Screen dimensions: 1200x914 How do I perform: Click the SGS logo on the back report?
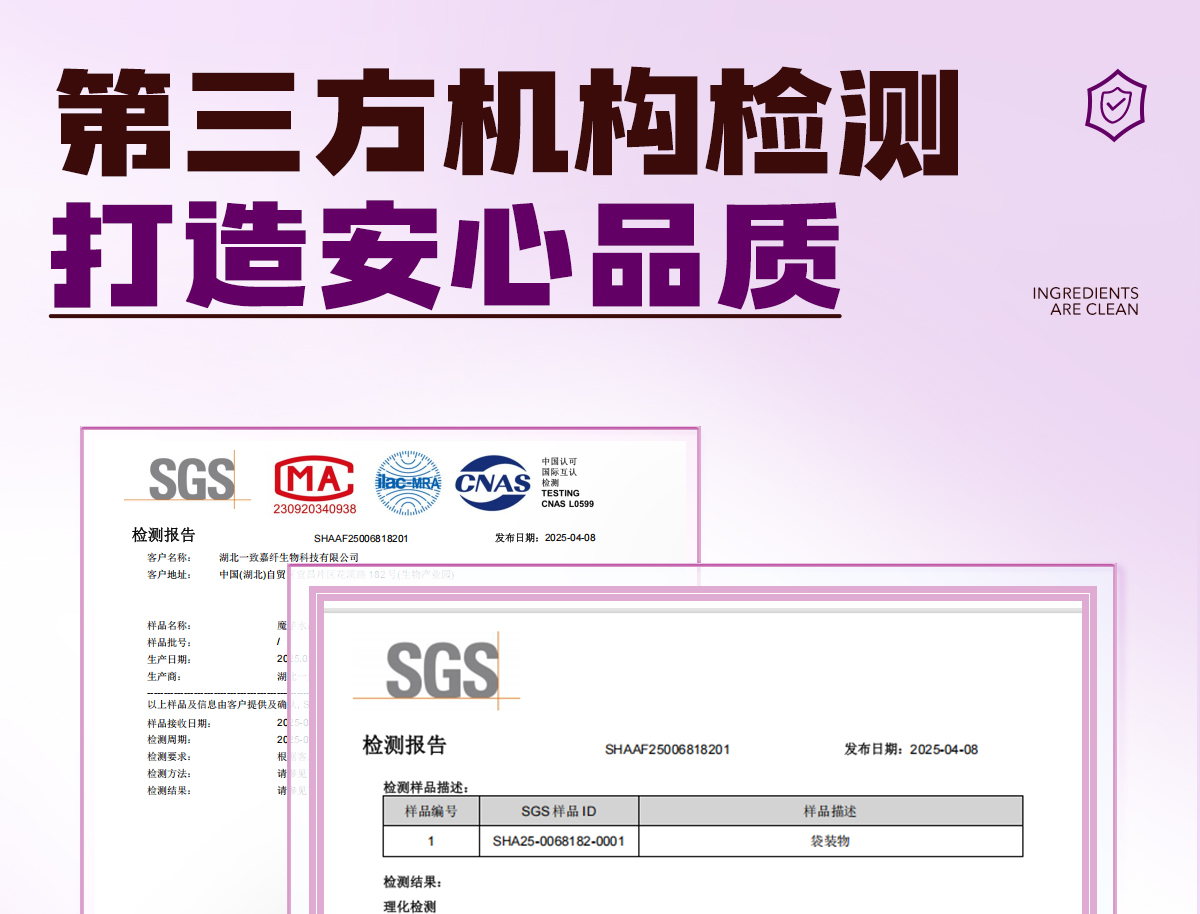[x=190, y=480]
